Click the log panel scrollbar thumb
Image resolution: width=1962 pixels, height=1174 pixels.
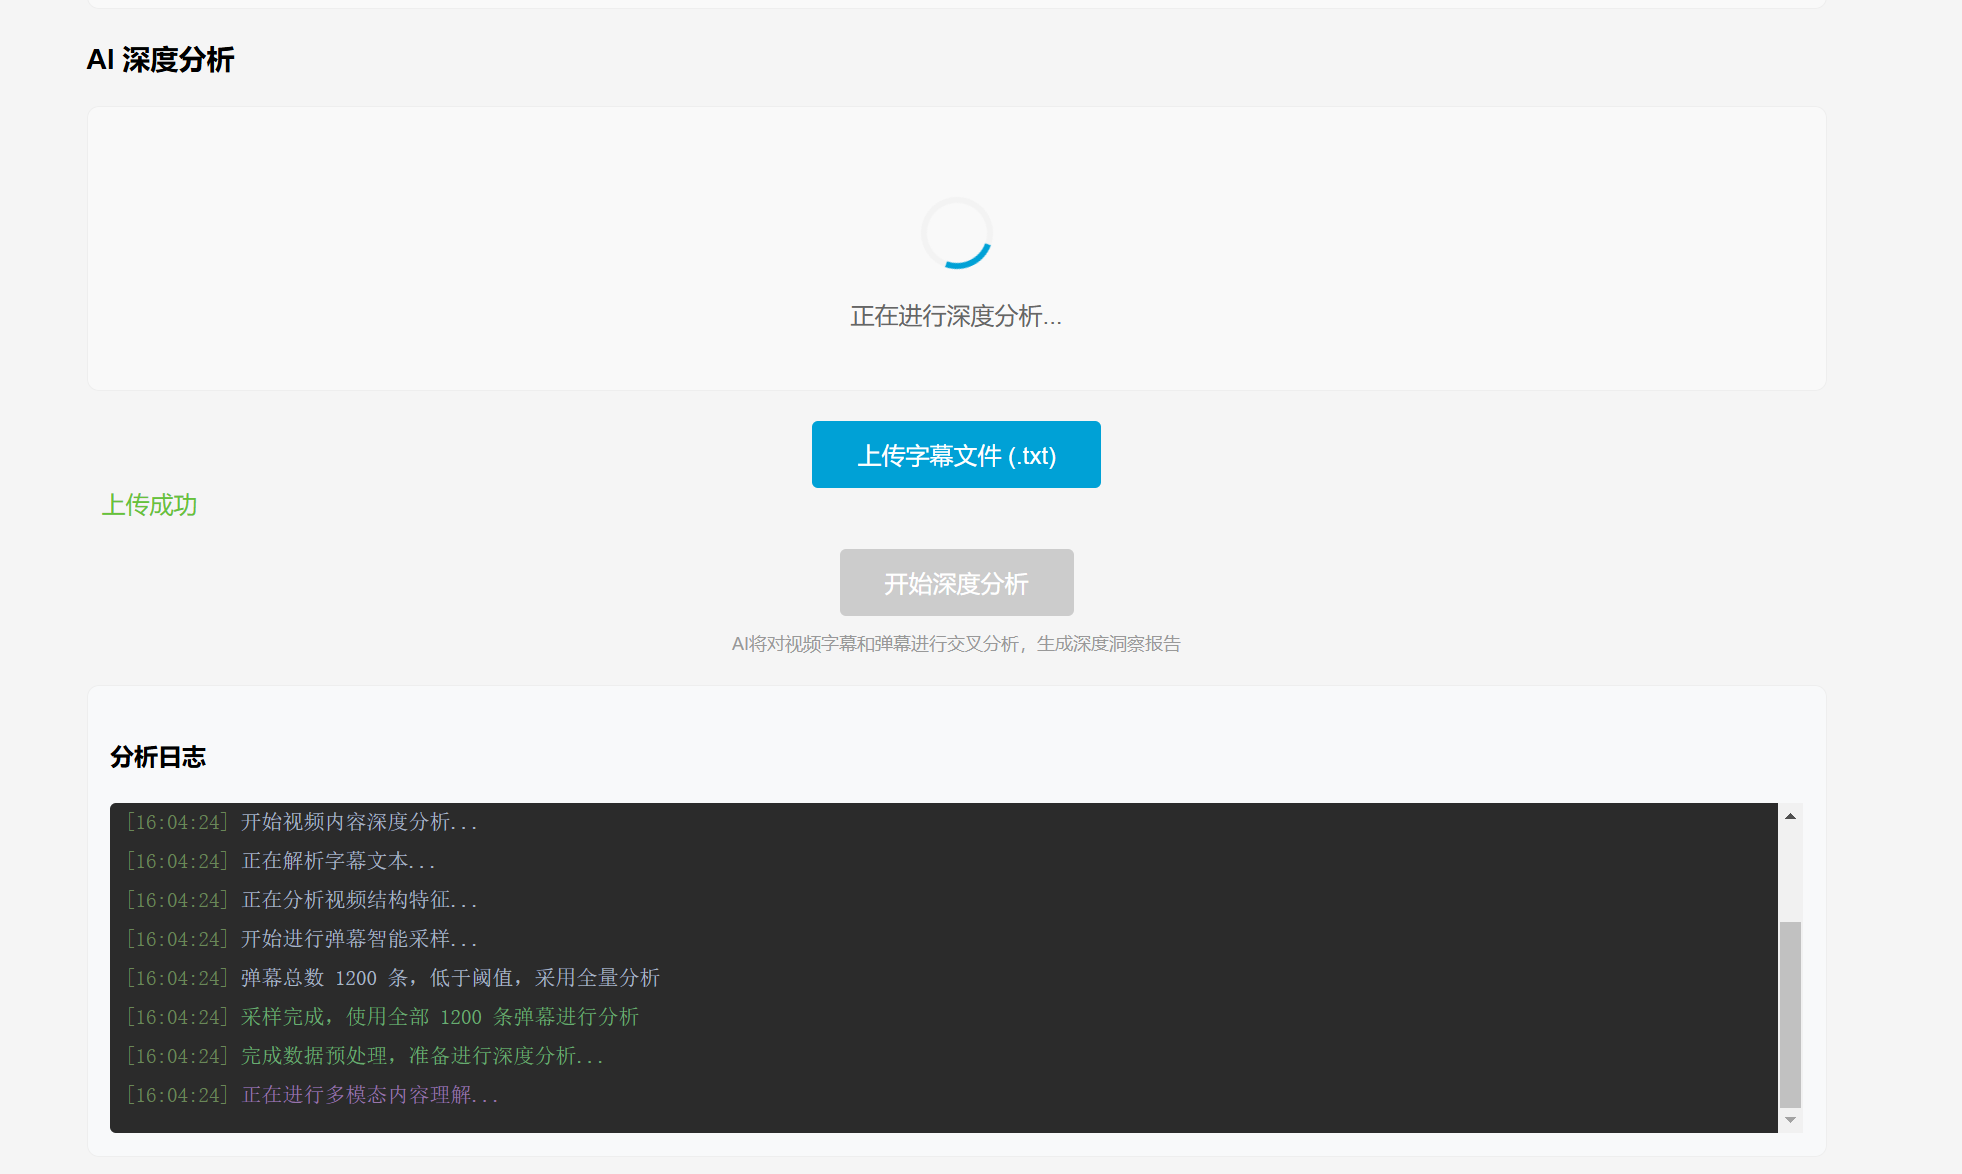point(1790,1013)
